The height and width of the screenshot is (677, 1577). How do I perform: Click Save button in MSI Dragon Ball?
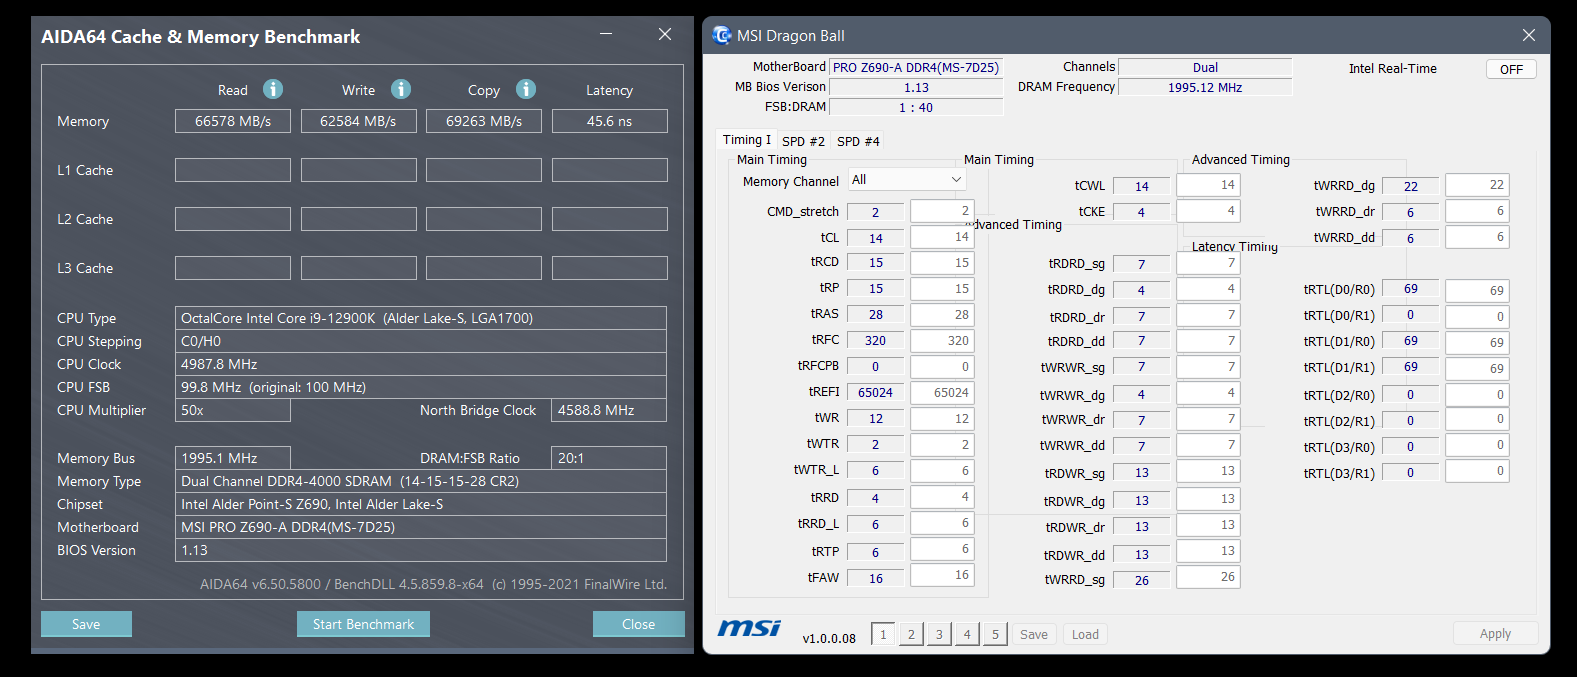(x=1034, y=634)
